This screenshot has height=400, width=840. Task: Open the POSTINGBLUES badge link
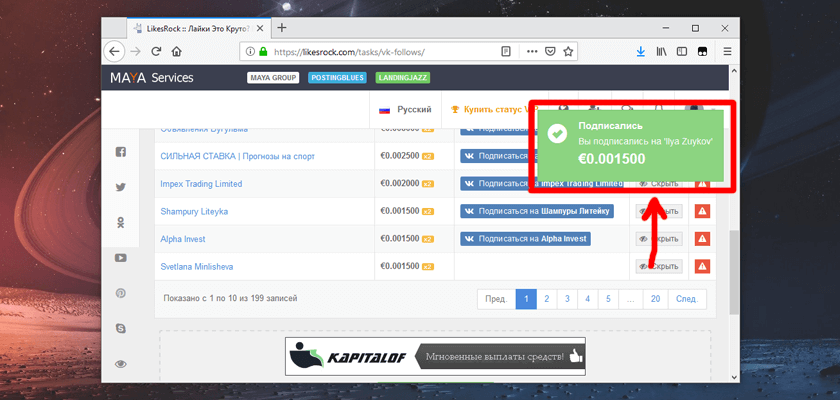click(x=338, y=78)
